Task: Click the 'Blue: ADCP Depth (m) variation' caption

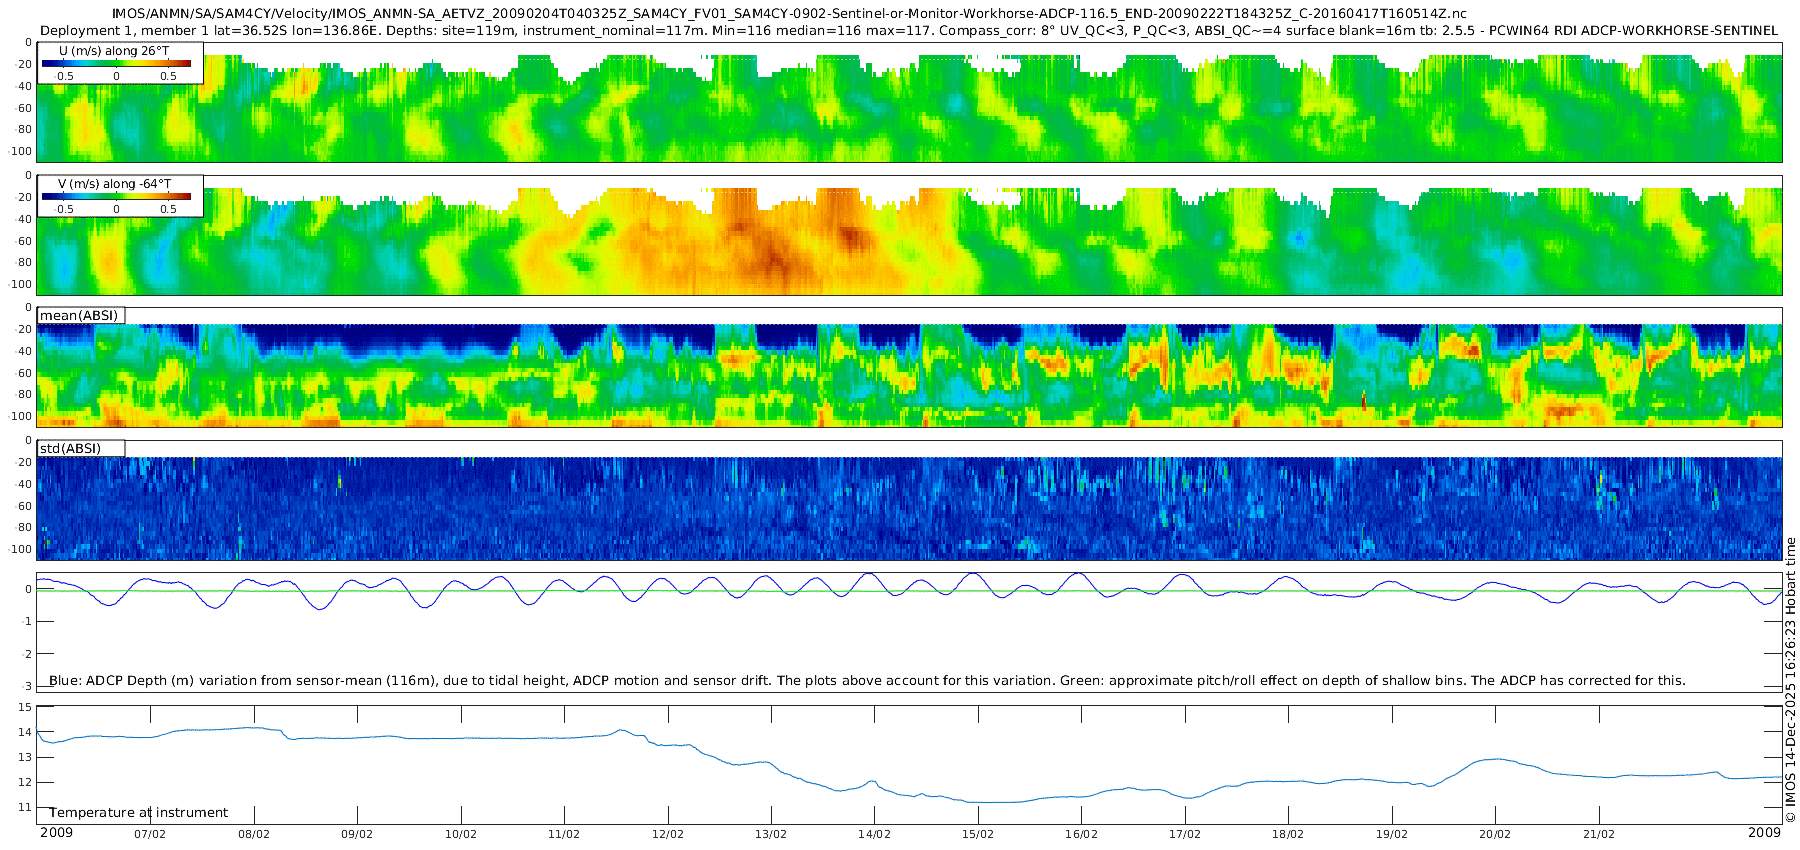Action: 867,681
